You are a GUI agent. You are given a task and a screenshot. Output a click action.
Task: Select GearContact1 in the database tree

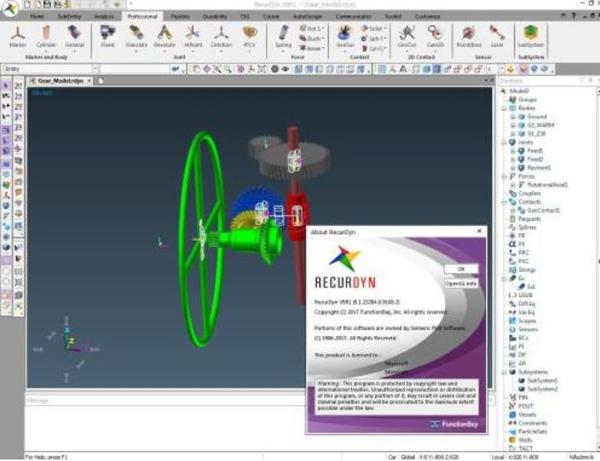(x=546, y=210)
